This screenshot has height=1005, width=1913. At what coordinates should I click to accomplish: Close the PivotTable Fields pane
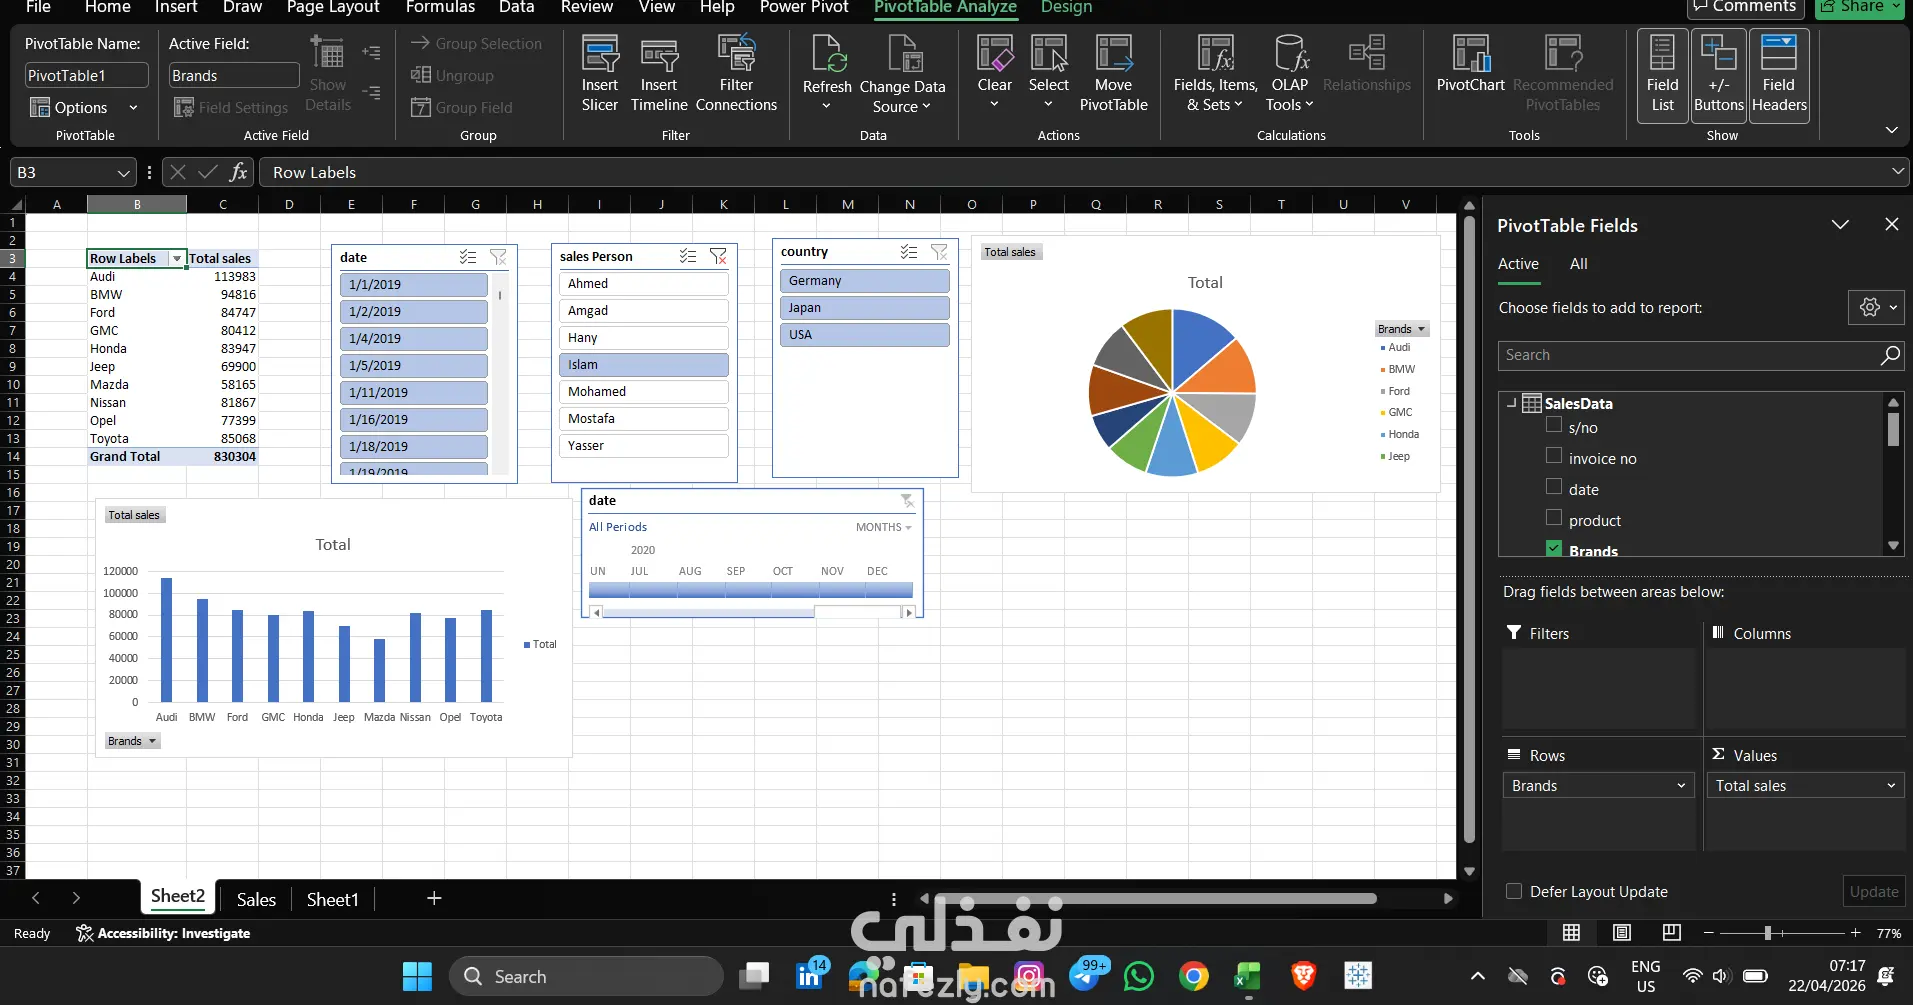1891,224
